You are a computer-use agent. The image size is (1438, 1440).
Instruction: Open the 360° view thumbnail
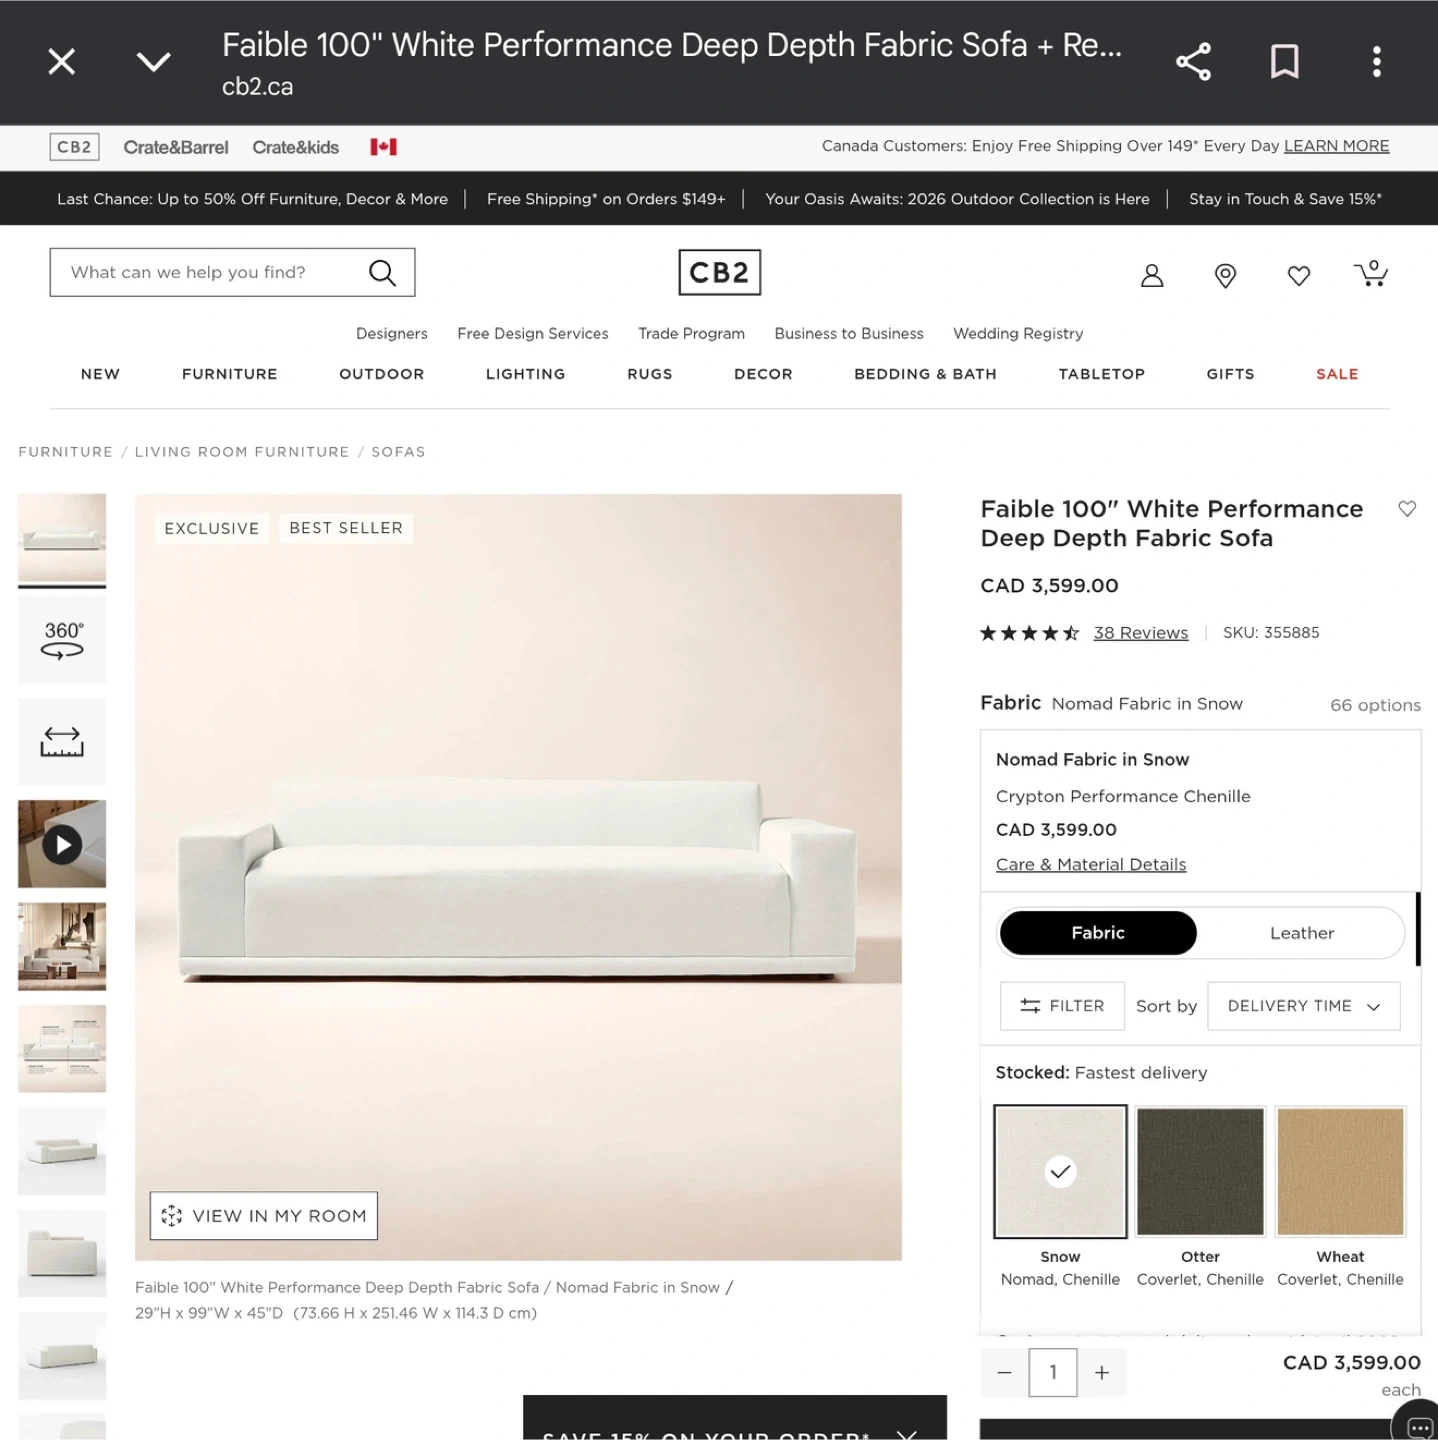click(x=62, y=640)
